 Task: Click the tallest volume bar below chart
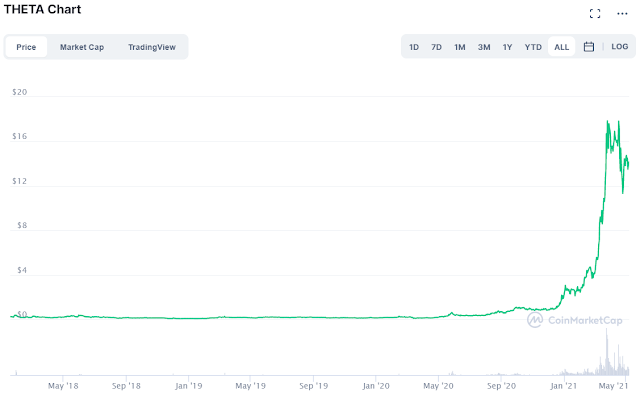607,352
